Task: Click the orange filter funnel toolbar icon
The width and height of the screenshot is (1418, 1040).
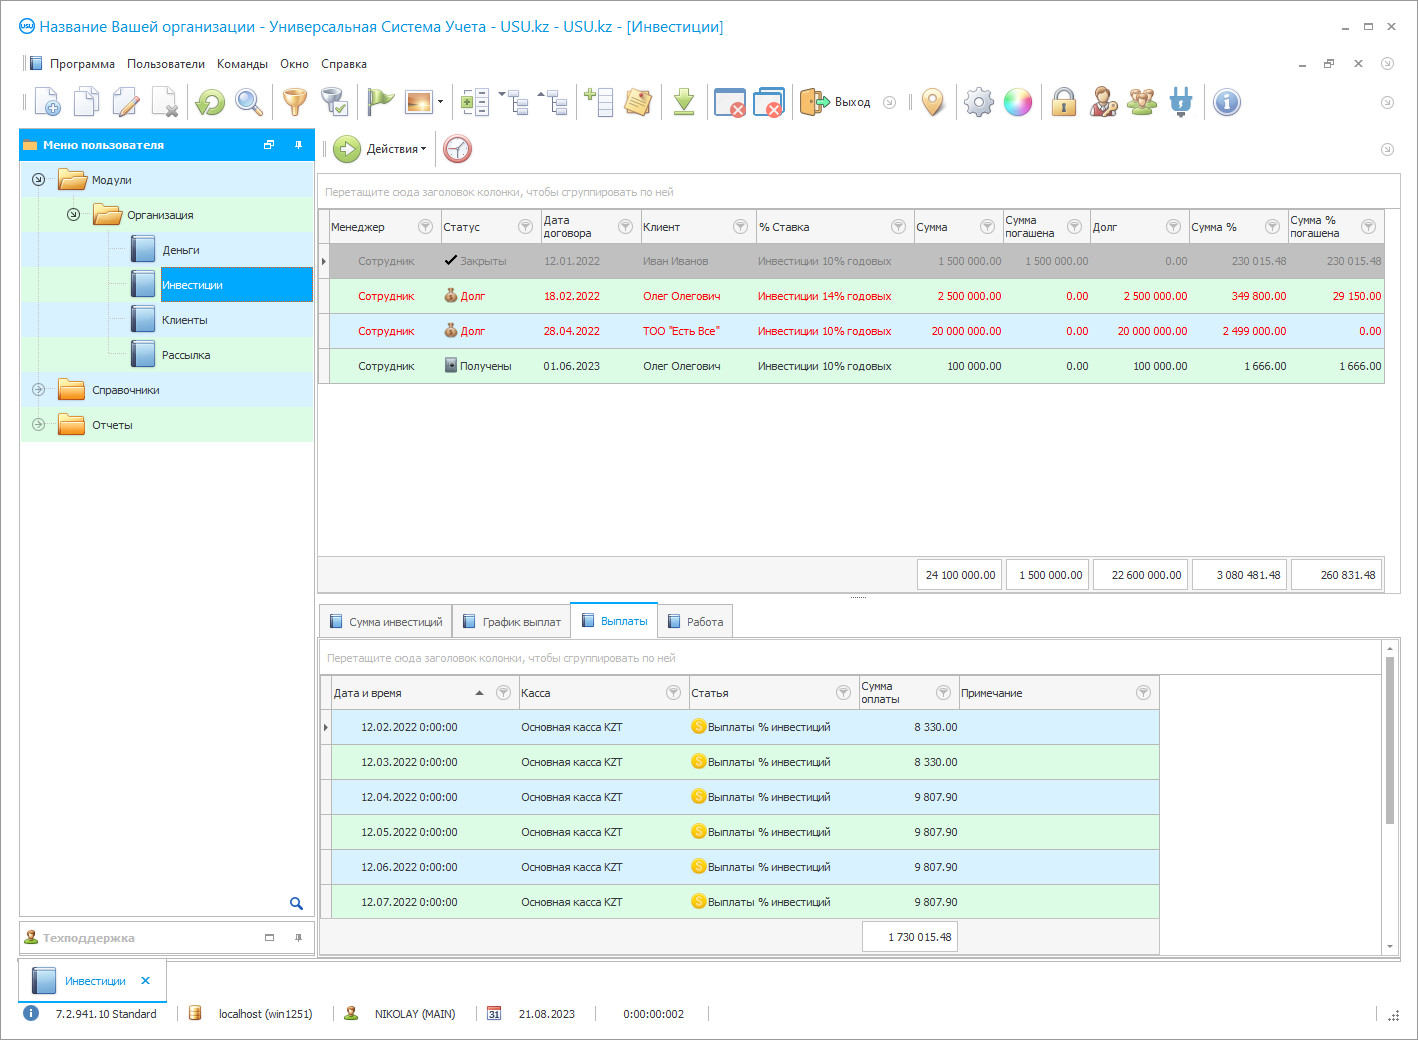Action: [294, 102]
